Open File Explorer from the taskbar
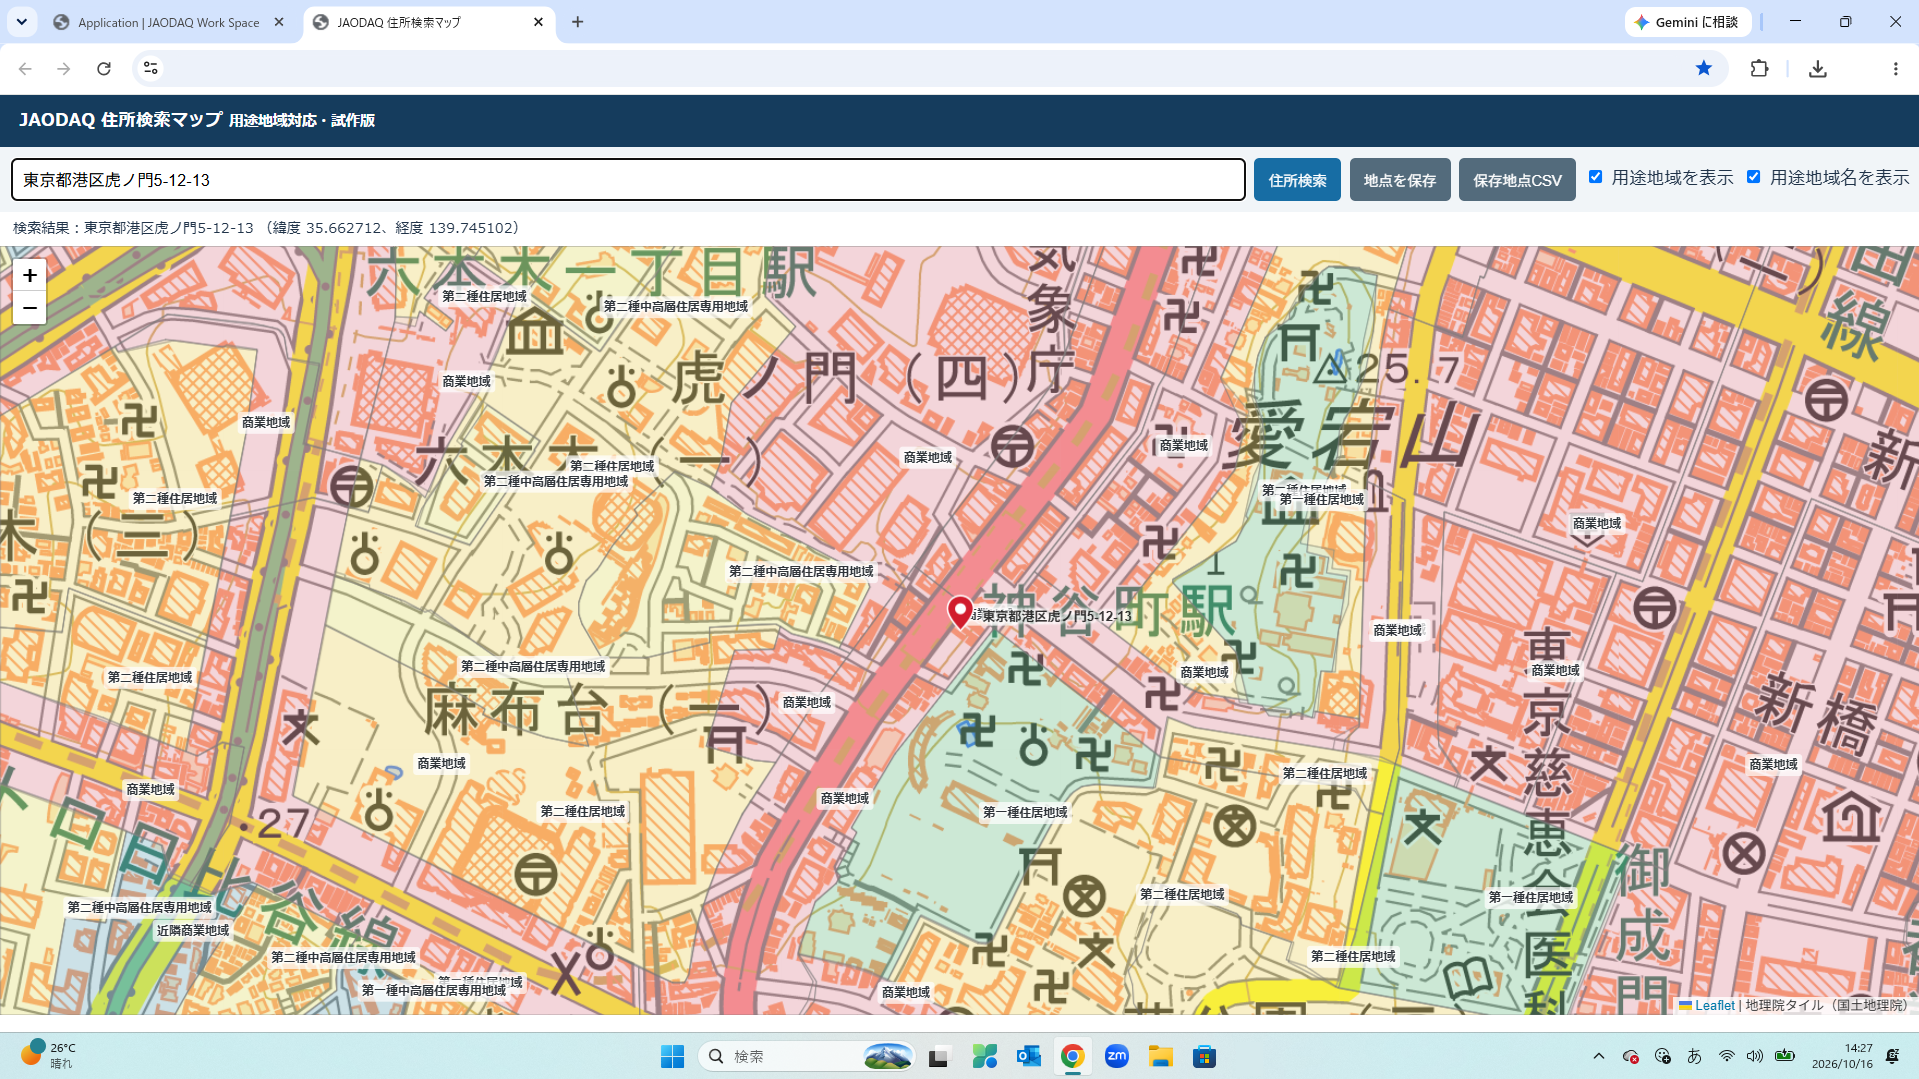The height and width of the screenshot is (1079, 1919). [x=1160, y=1056]
